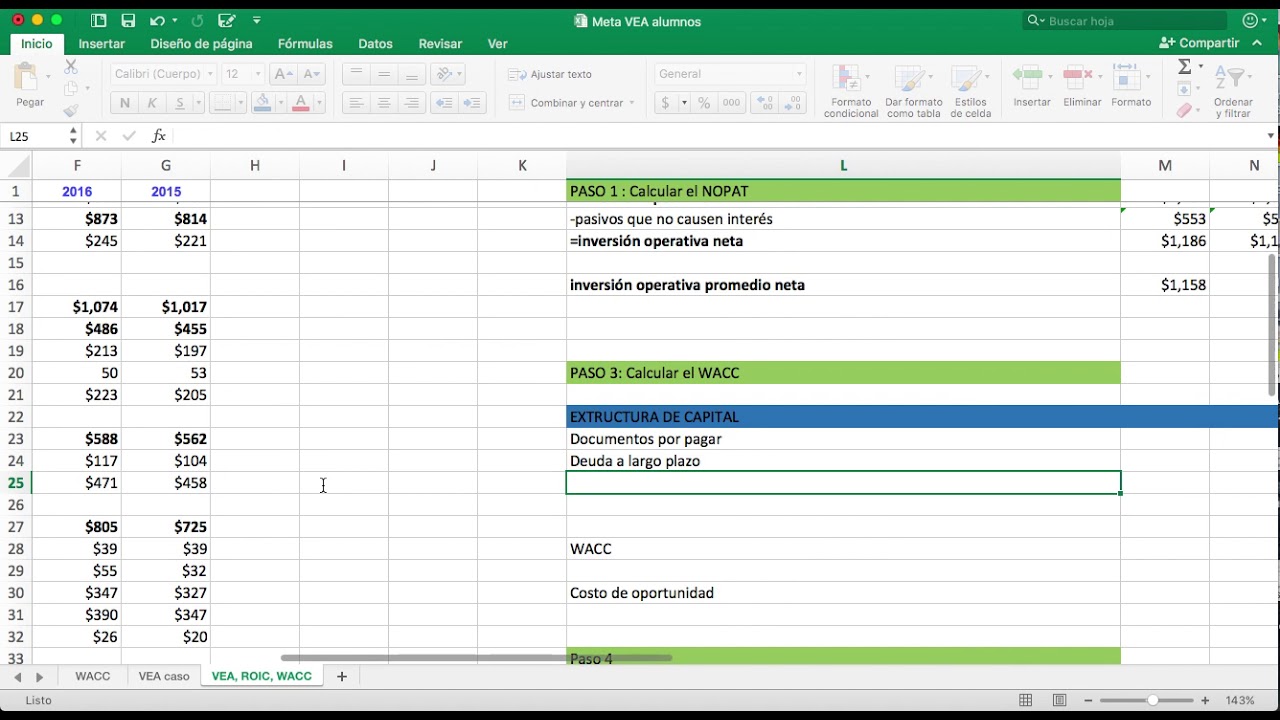This screenshot has width=1280, height=720.
Task: Click the fx insert function icon
Action: click(159, 136)
